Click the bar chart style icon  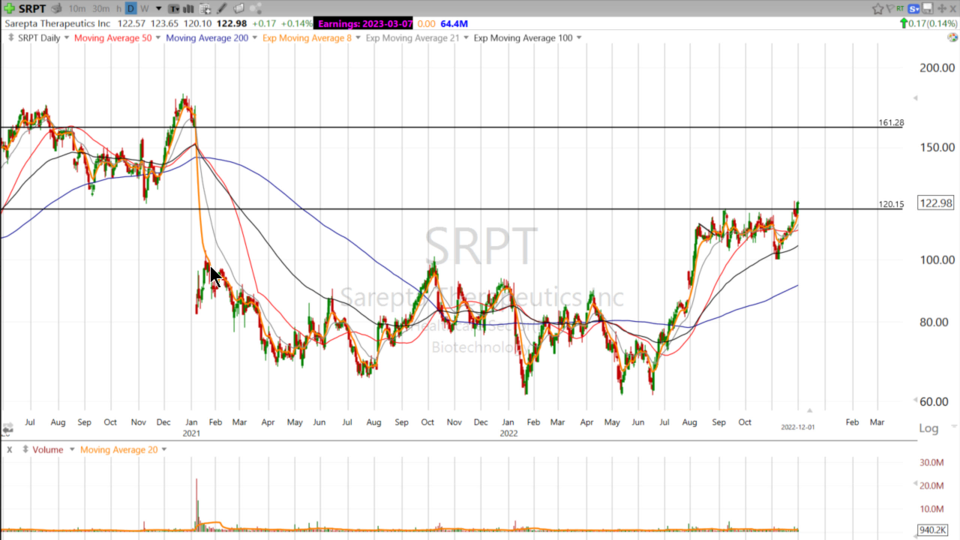point(189,9)
